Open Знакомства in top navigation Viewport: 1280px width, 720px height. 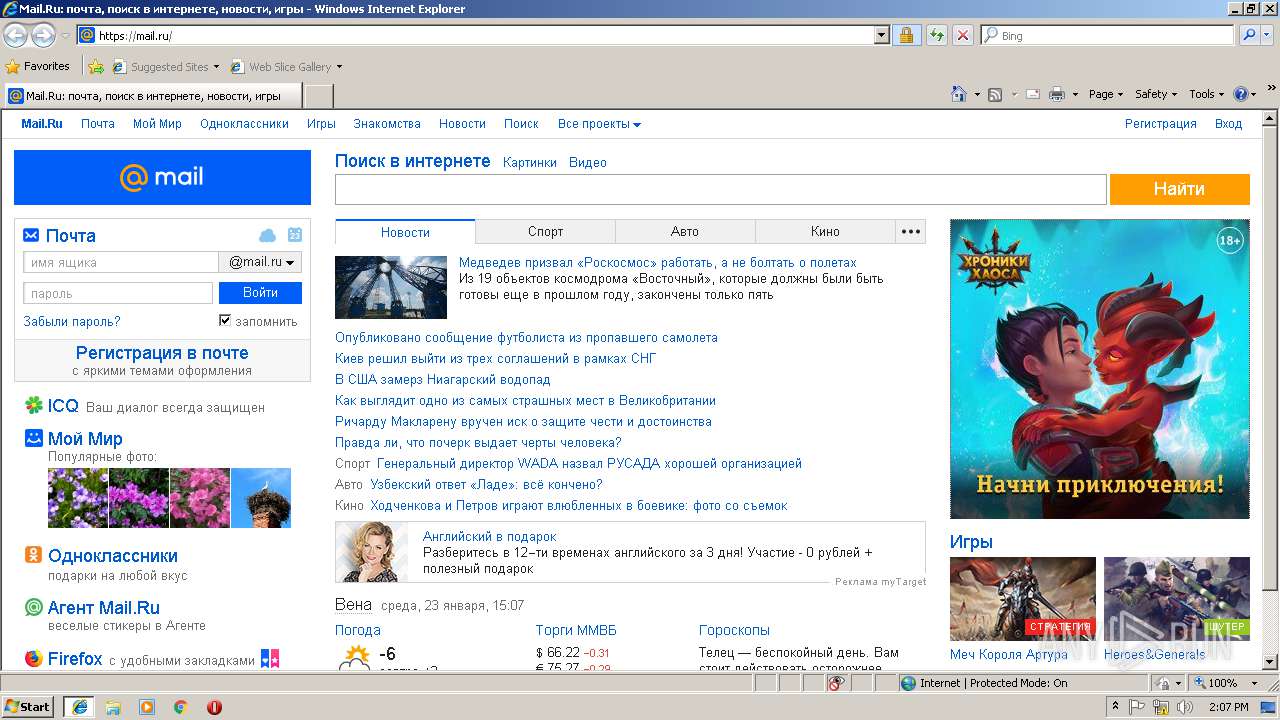coord(387,124)
